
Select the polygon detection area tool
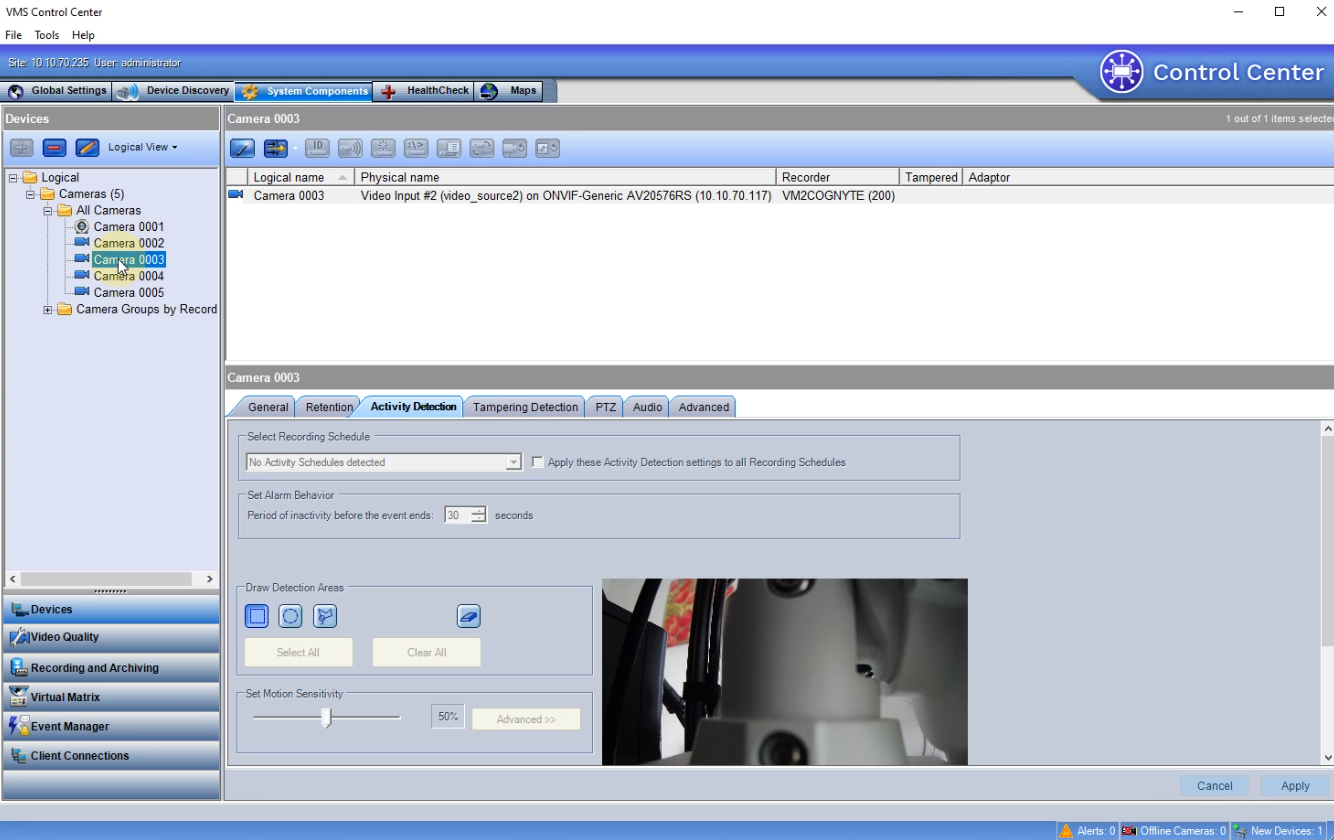pyautogui.click(x=324, y=616)
